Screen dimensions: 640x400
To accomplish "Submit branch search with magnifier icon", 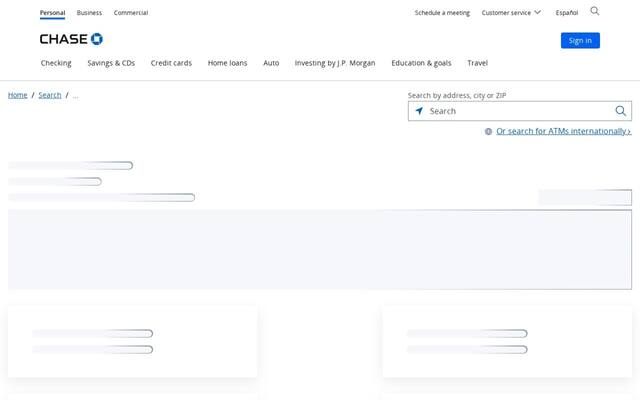I will [620, 111].
